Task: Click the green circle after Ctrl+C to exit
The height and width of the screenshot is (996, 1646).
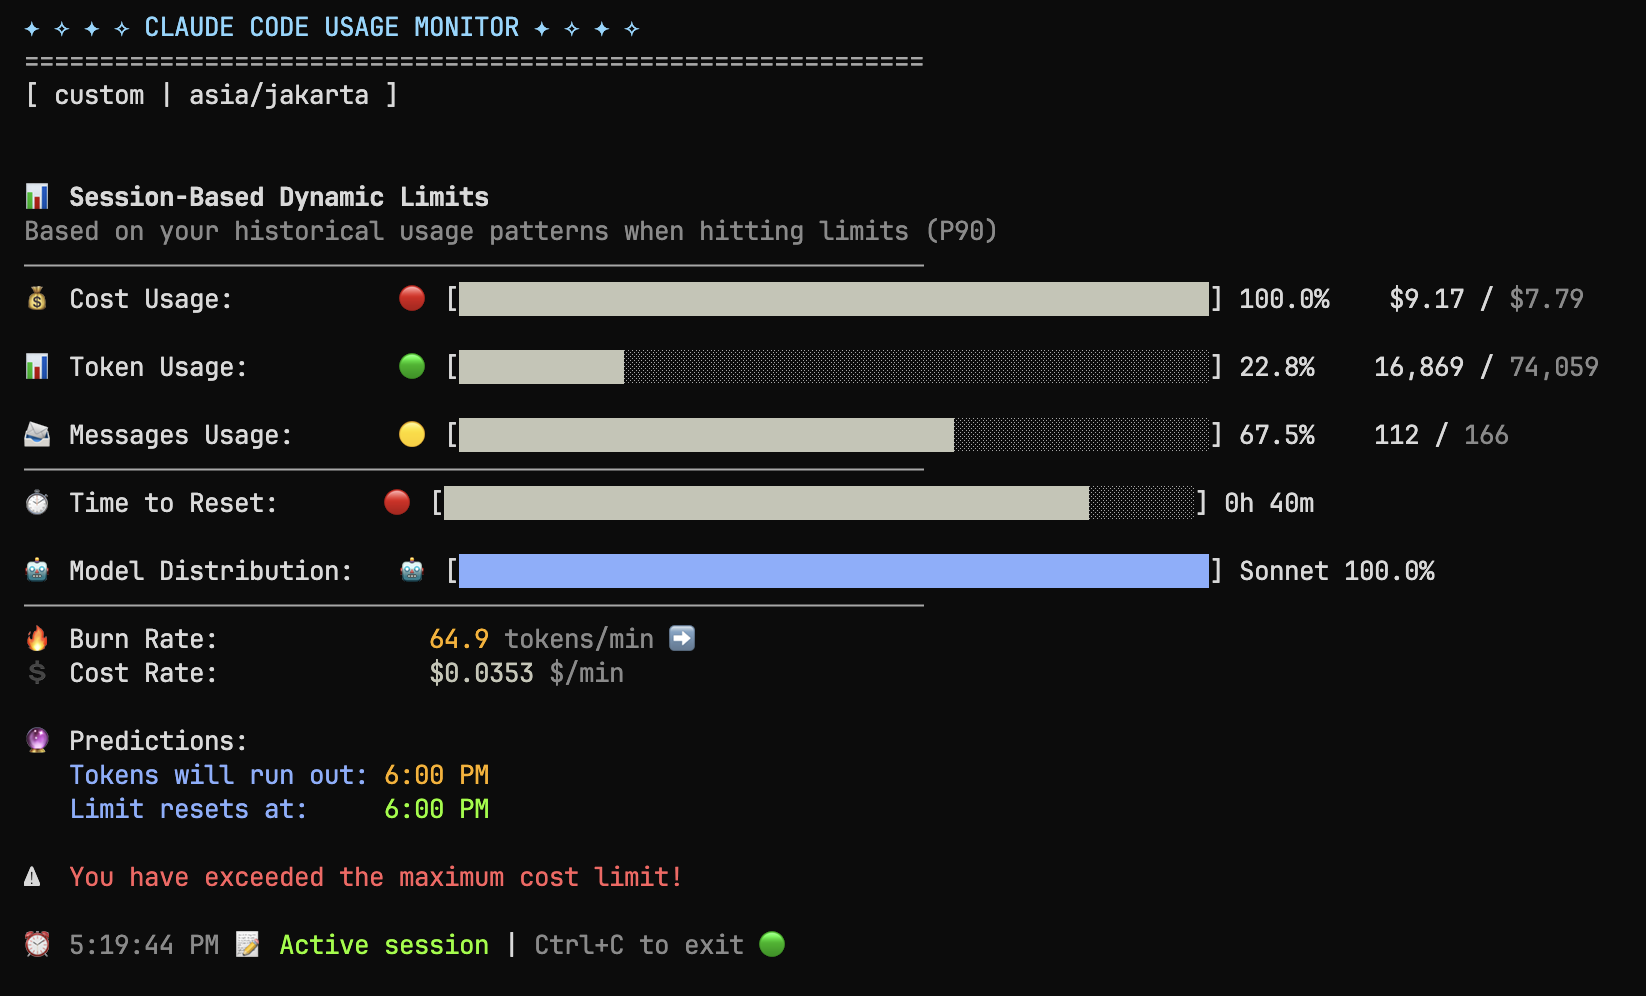Action: tap(772, 944)
